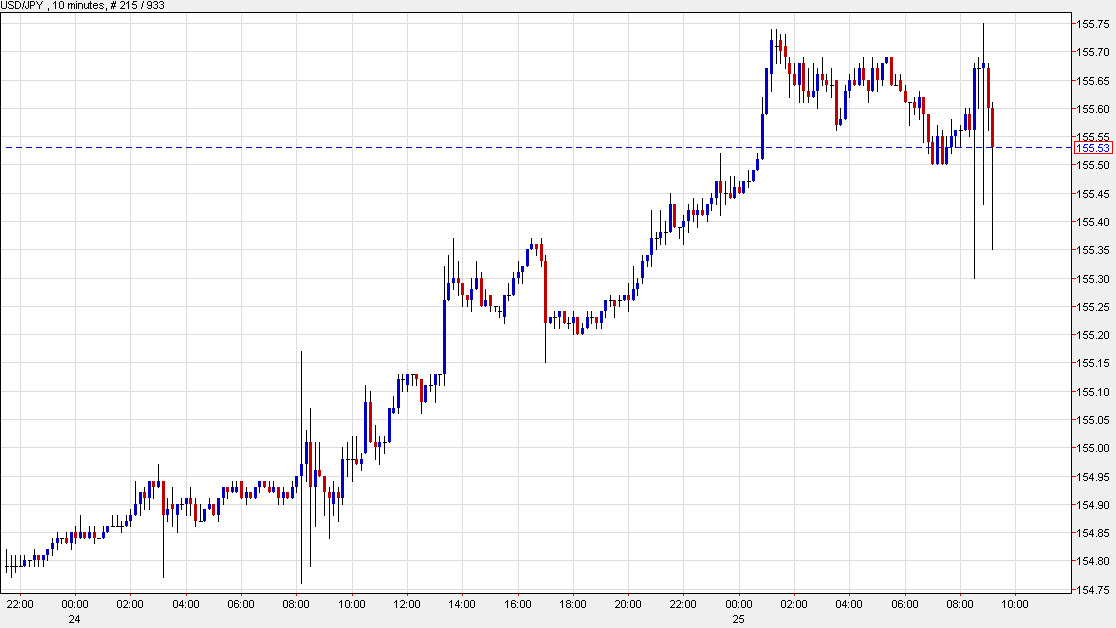Image resolution: width=1116 pixels, height=628 pixels.
Task: Click the 155.05 price axis label
Action: pyautogui.click(x=1093, y=420)
